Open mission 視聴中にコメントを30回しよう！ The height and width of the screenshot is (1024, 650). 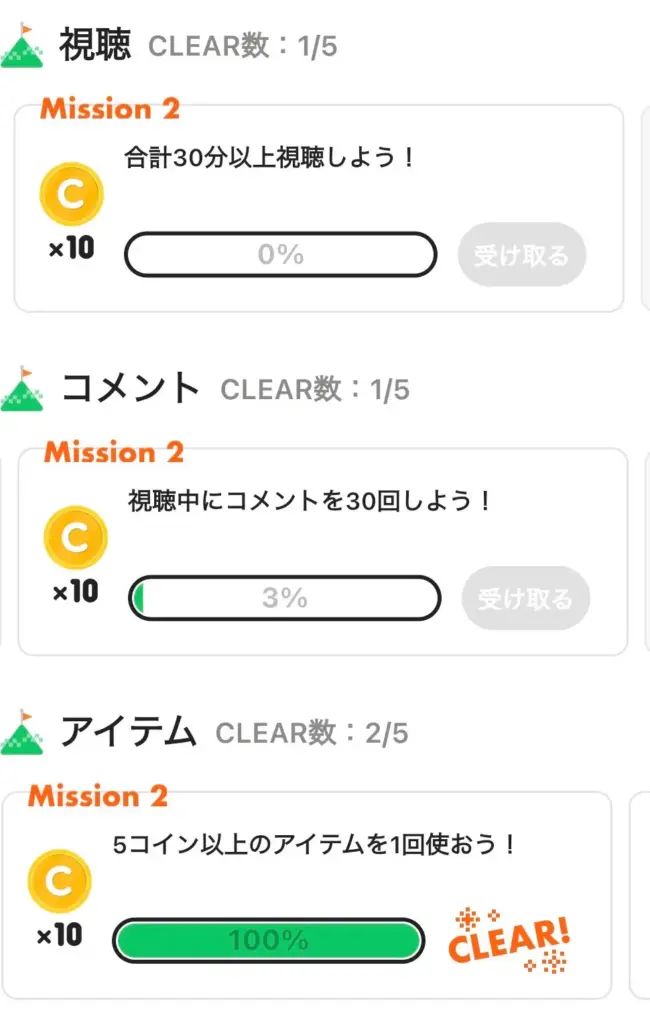pos(311,501)
